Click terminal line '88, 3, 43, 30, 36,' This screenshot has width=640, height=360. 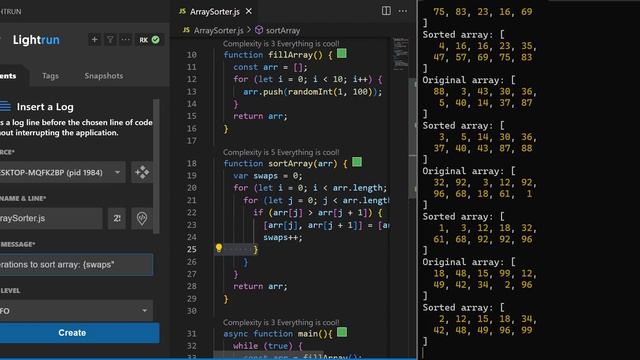coord(485,91)
